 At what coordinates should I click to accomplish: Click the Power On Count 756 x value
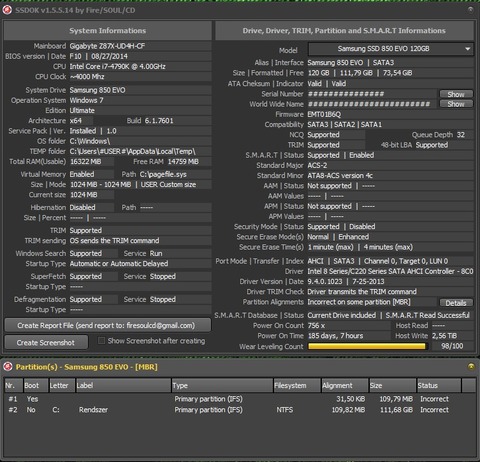coord(316,325)
